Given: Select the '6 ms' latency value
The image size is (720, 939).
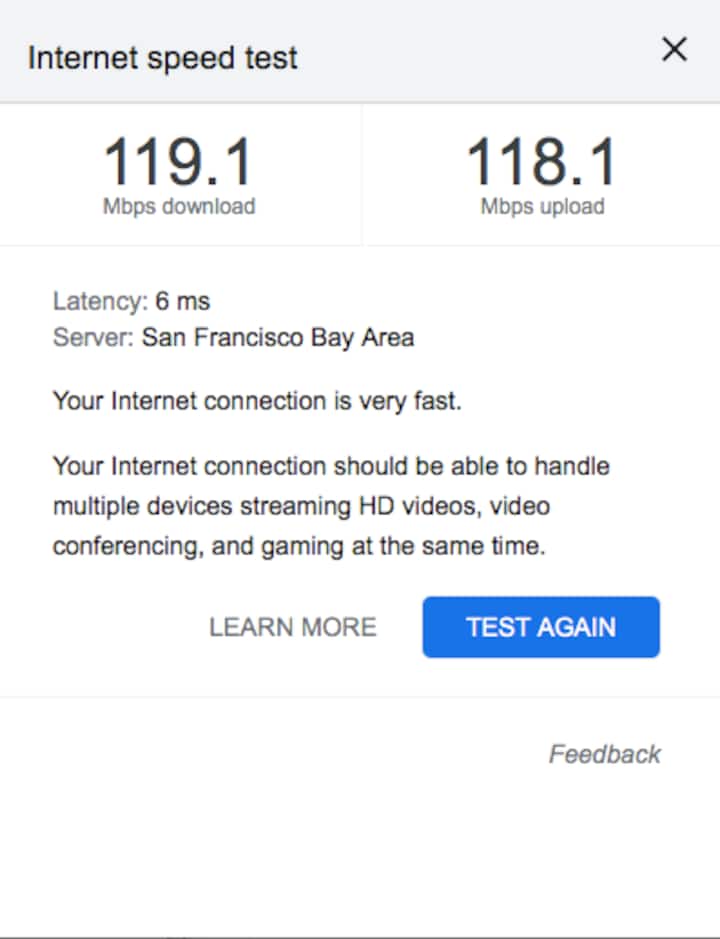Looking at the screenshot, I should click(x=183, y=301).
